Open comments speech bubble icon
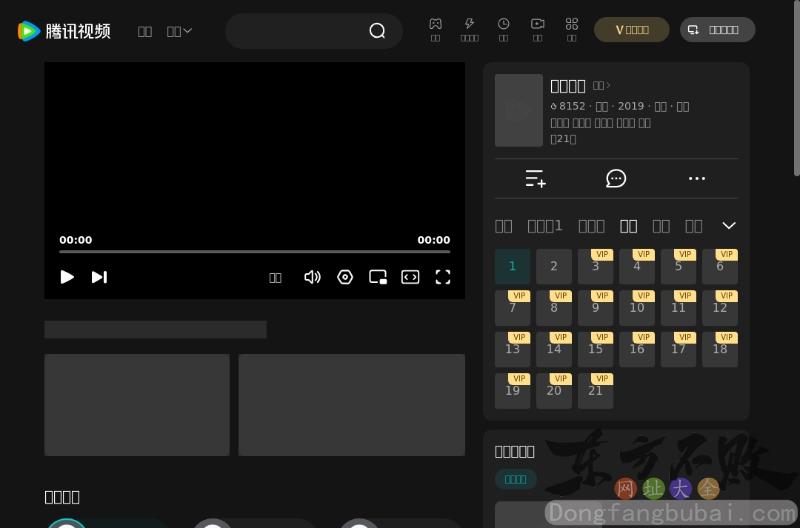800x528 pixels. pos(616,179)
